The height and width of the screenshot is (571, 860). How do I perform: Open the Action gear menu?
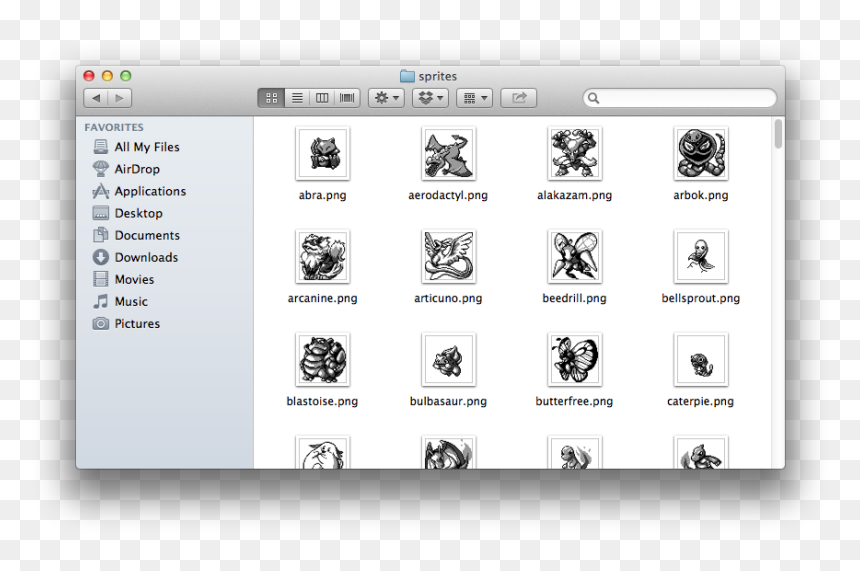(x=386, y=98)
